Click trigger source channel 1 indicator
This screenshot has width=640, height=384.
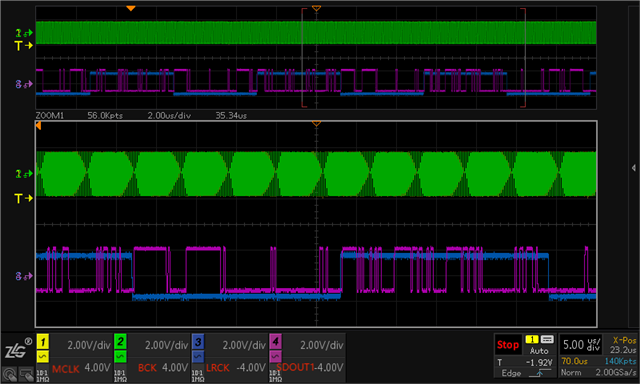[x=532, y=339]
